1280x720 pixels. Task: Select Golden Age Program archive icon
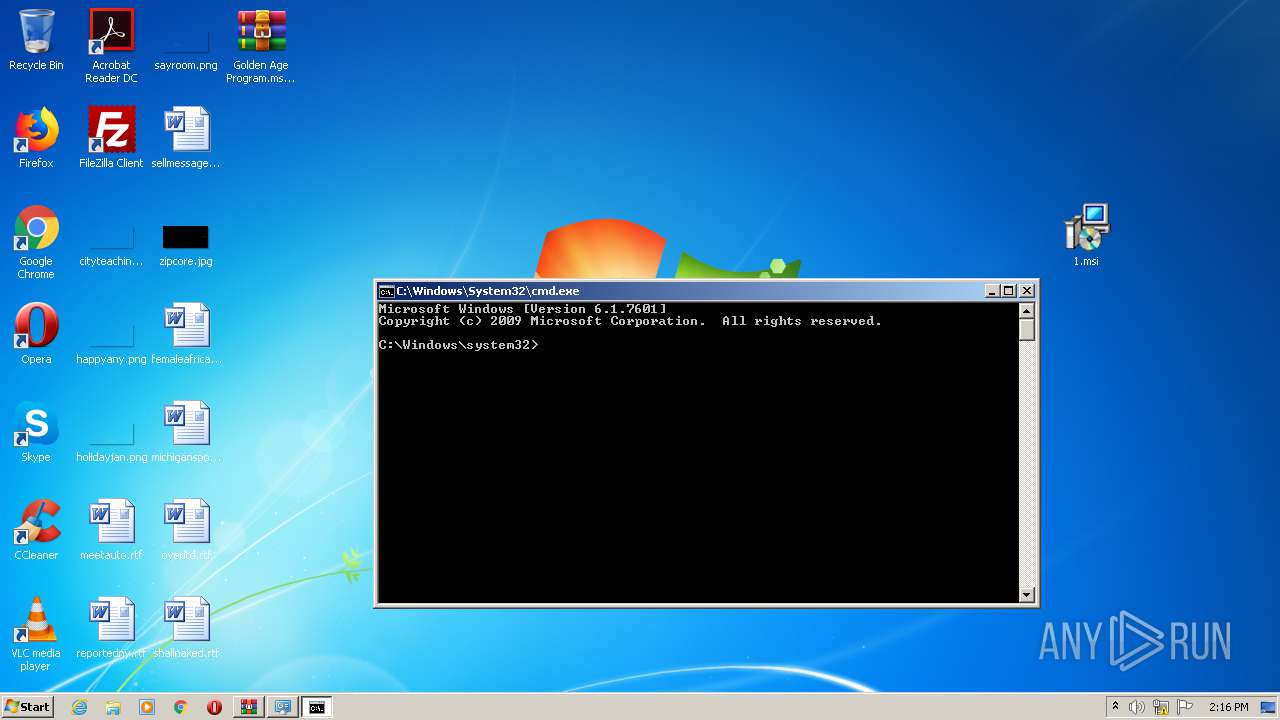click(261, 45)
